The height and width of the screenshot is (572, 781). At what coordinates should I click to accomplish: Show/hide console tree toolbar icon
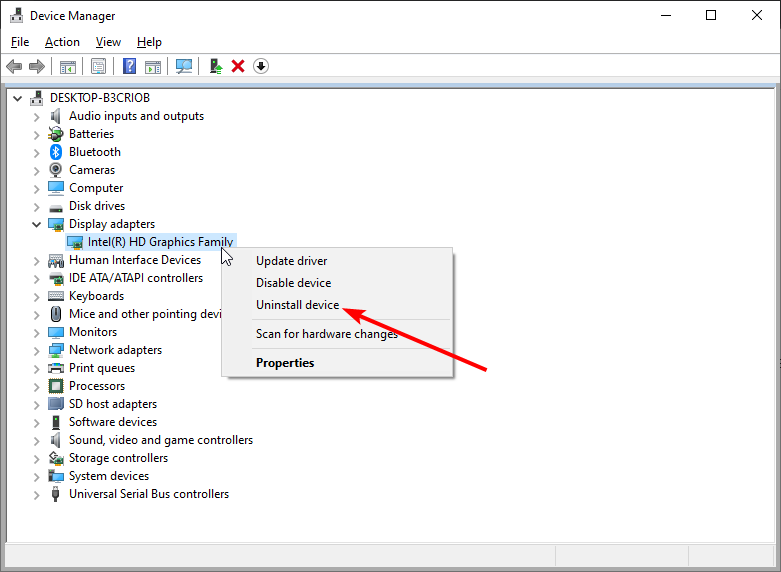(68, 66)
